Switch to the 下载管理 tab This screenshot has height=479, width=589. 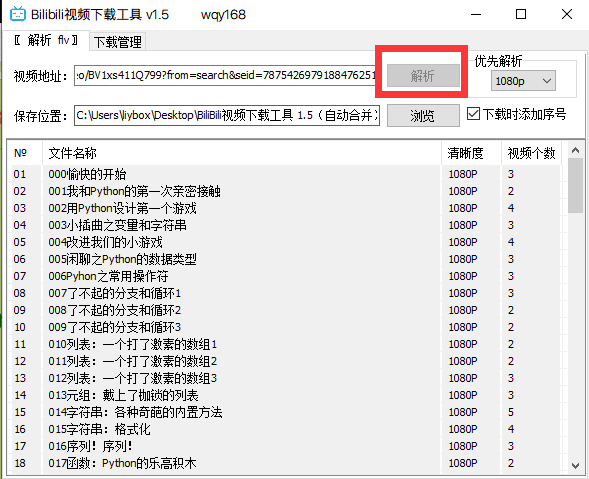(x=118, y=41)
